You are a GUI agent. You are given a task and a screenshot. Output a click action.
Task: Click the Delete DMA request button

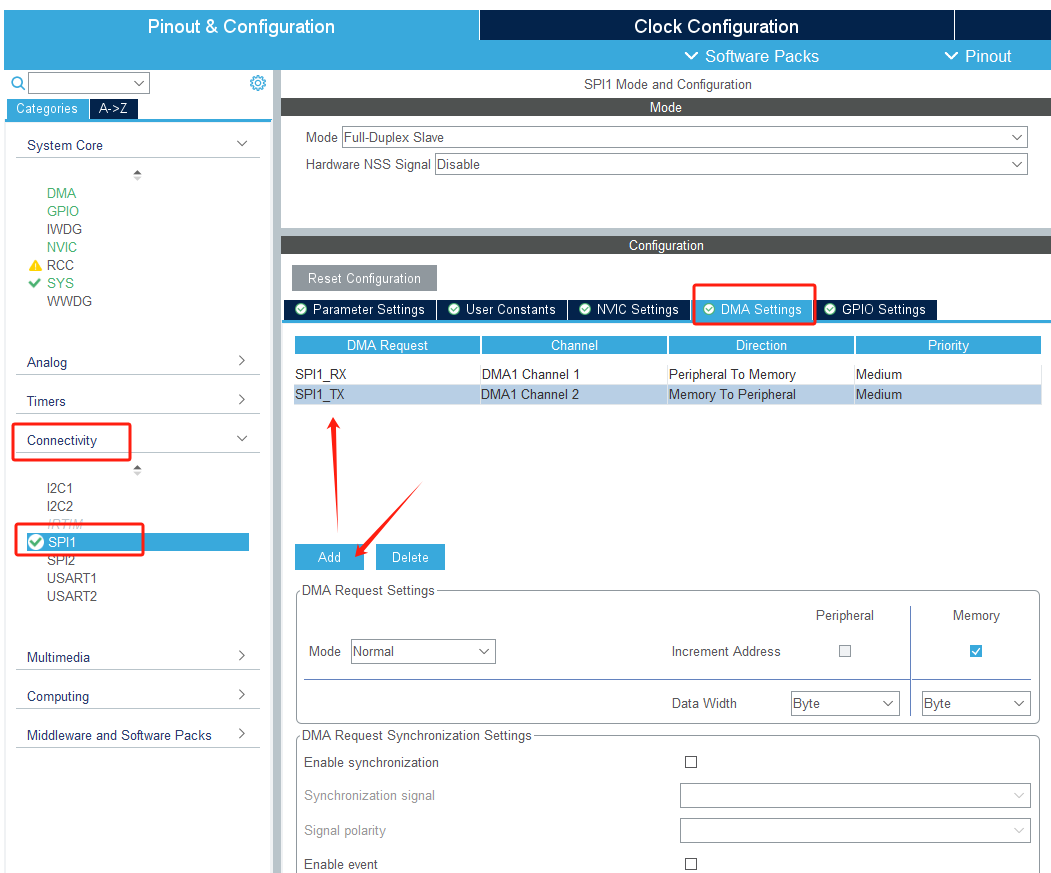tap(410, 557)
